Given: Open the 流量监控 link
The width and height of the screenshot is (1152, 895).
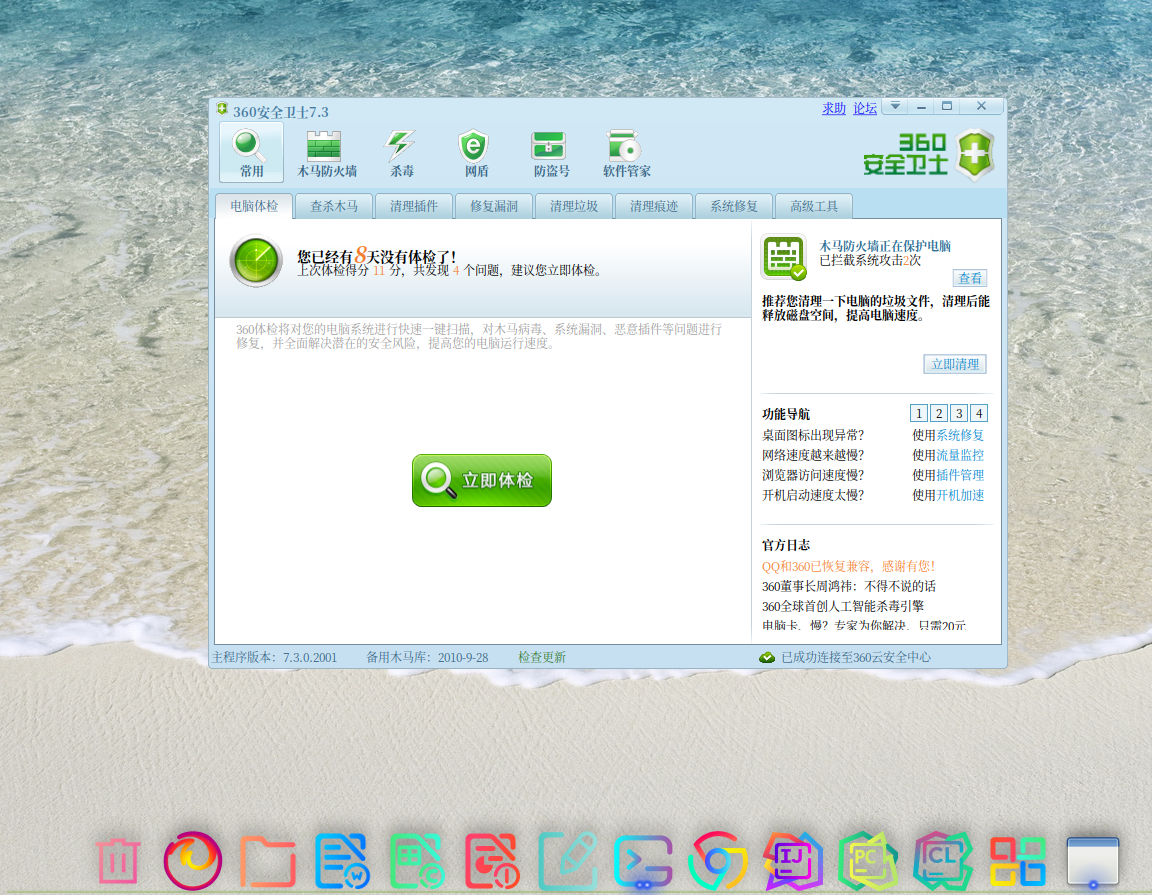Looking at the screenshot, I should tap(960, 455).
